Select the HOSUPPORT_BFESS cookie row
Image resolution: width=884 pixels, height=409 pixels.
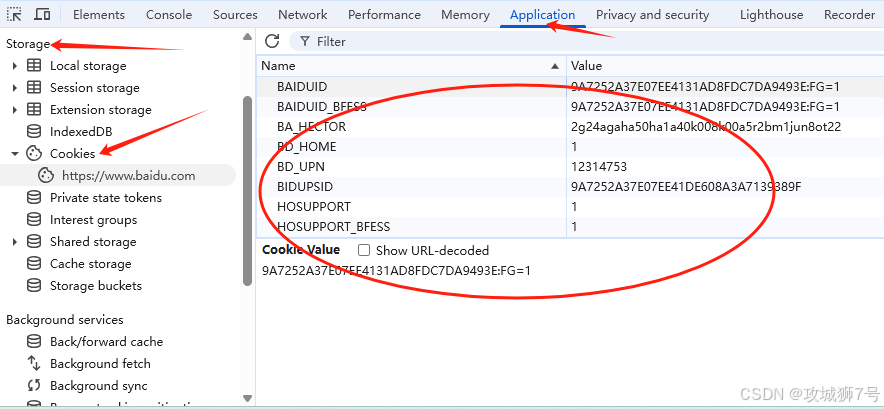tap(570, 227)
